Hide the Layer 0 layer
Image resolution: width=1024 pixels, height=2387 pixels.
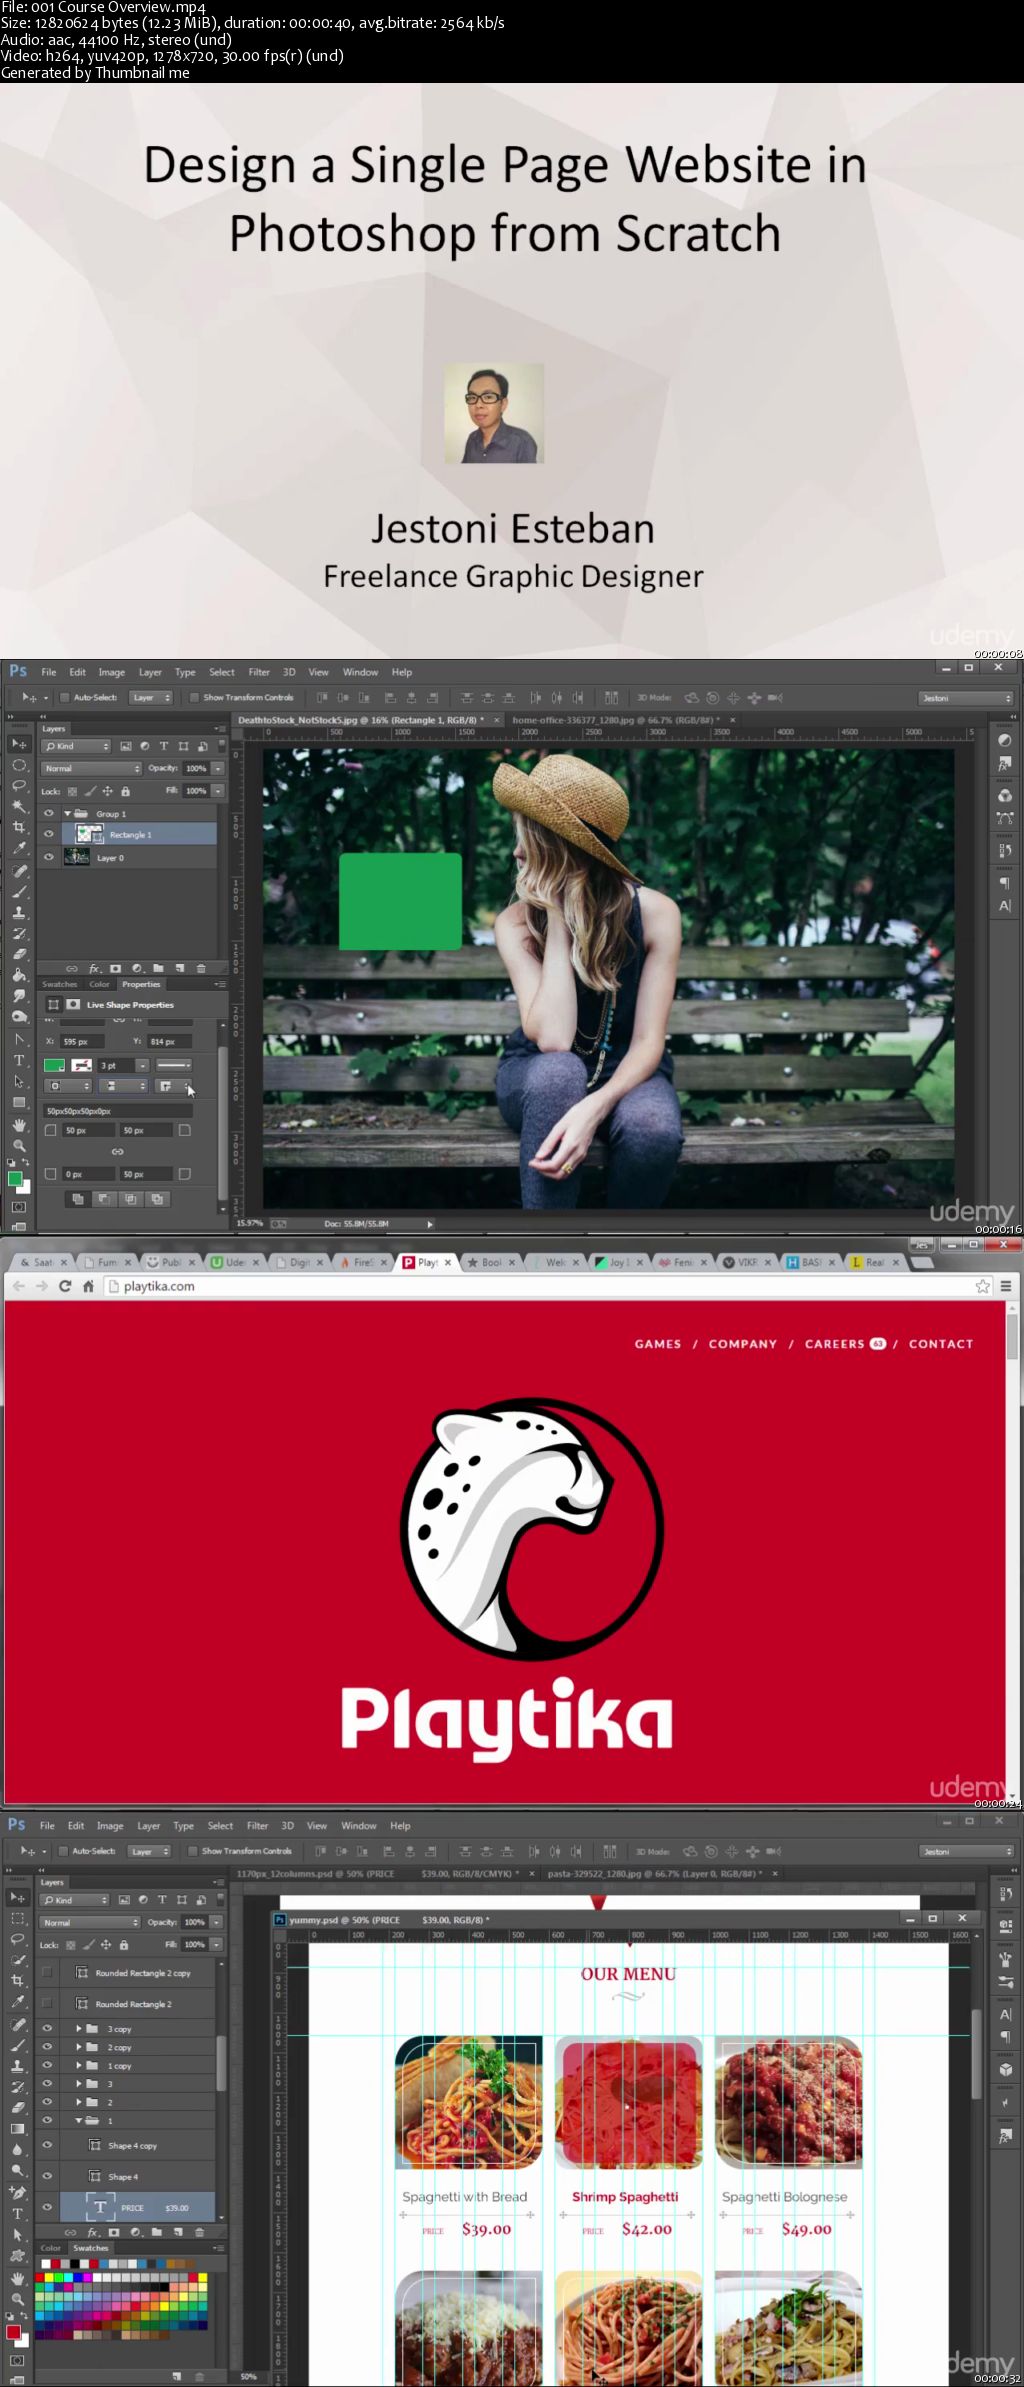click(x=48, y=857)
